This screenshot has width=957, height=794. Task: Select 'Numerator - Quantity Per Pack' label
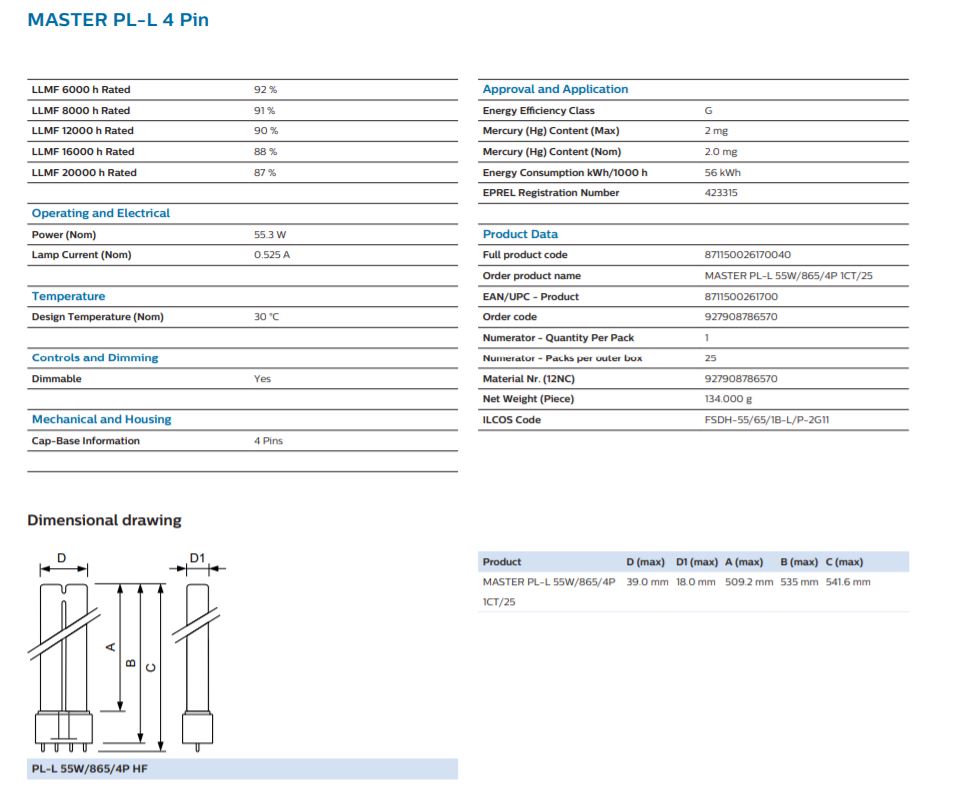[558, 337]
